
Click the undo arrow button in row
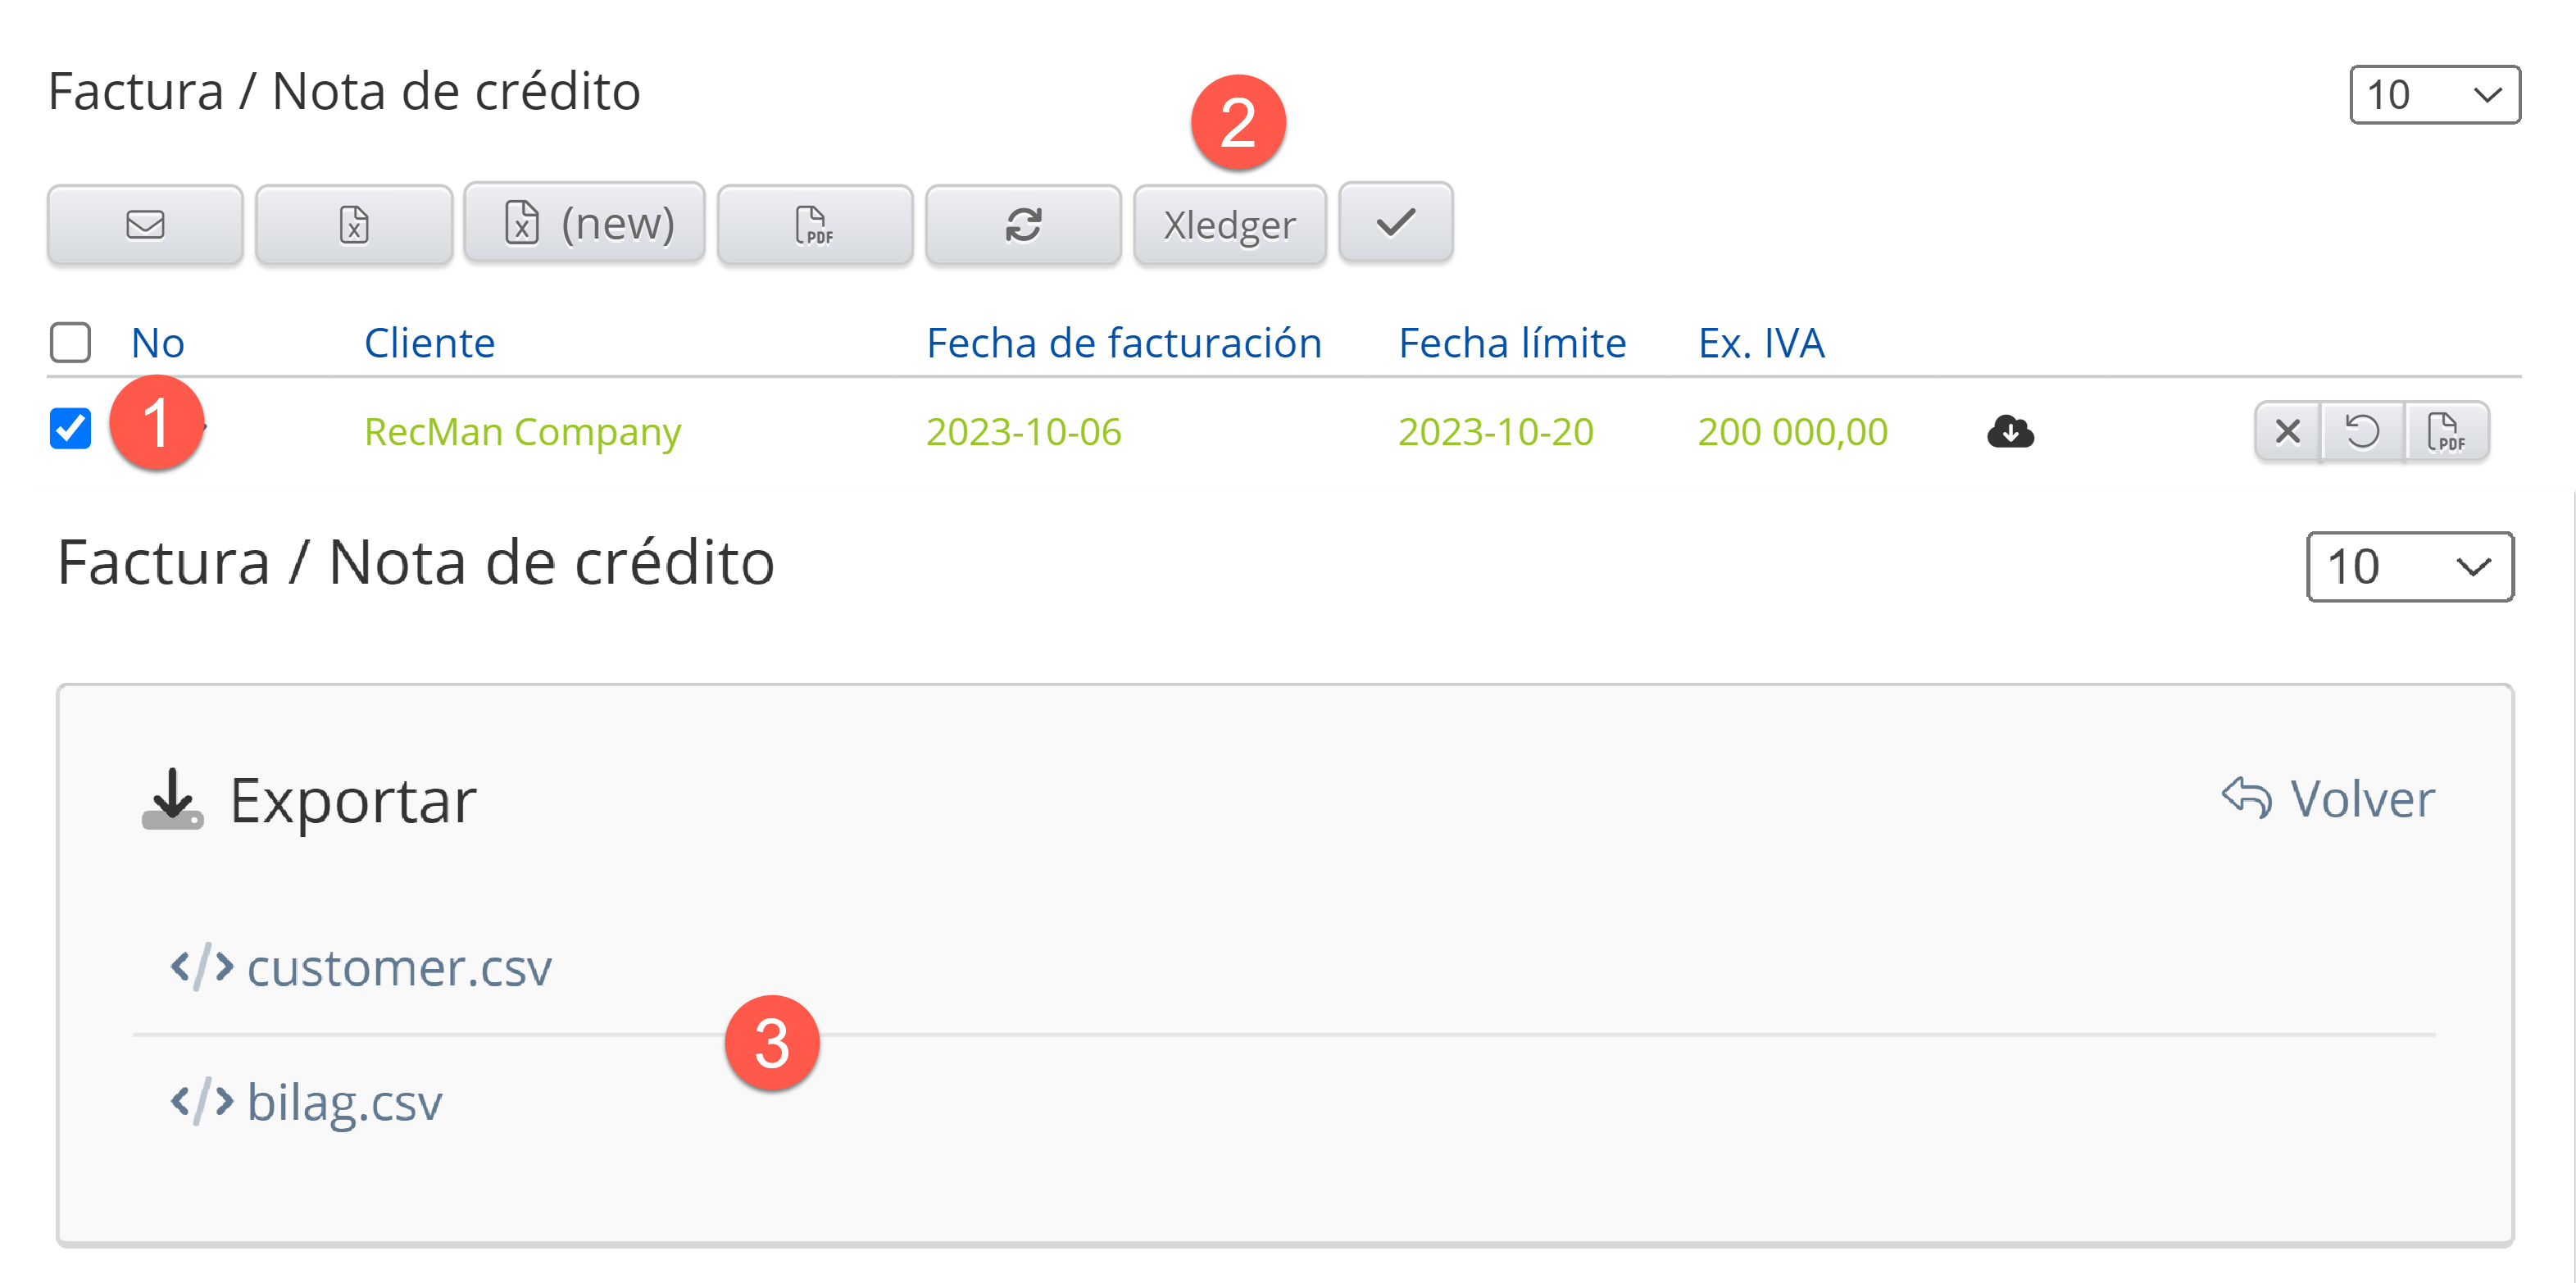point(2362,432)
